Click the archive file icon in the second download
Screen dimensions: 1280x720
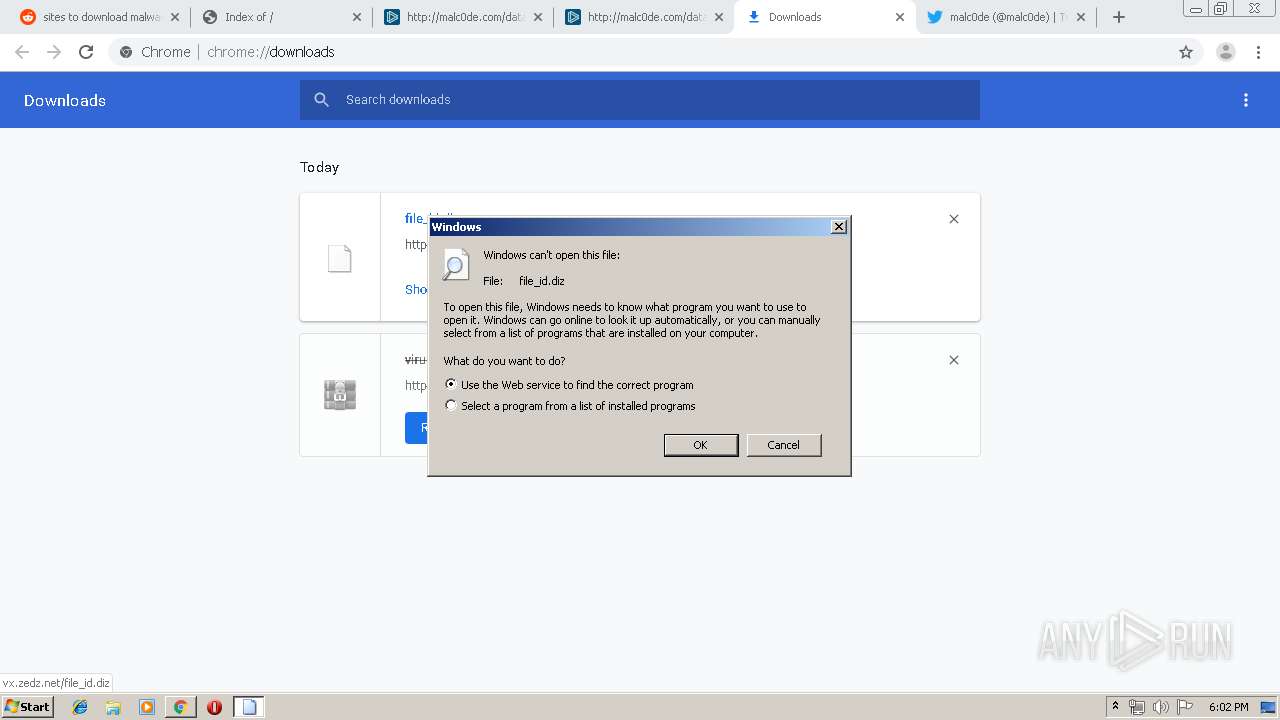[340, 395]
